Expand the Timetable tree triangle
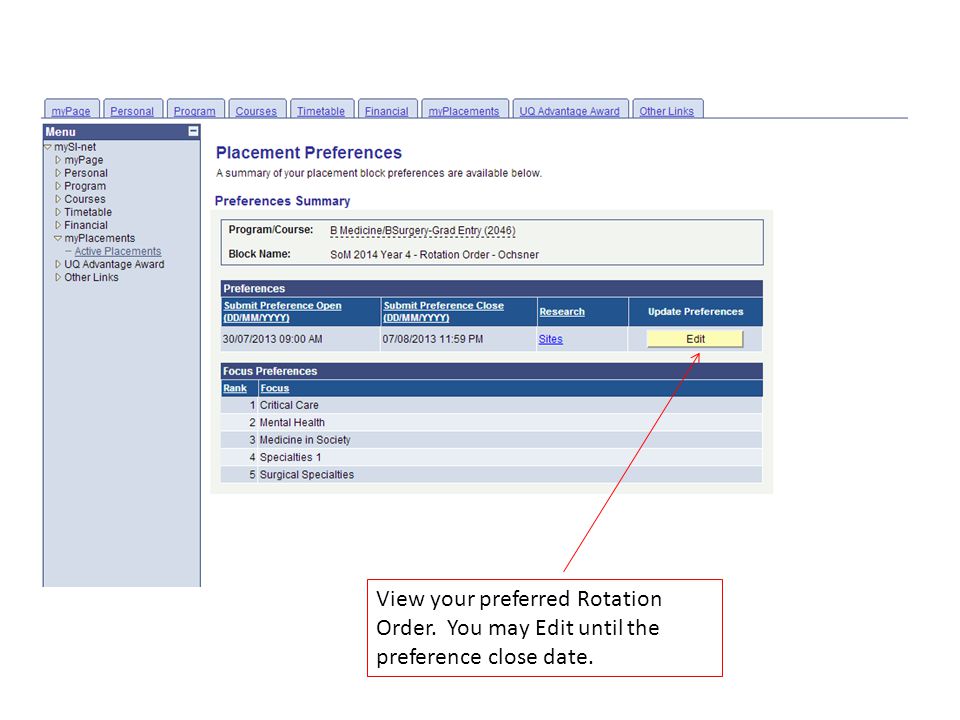 [x=58, y=212]
